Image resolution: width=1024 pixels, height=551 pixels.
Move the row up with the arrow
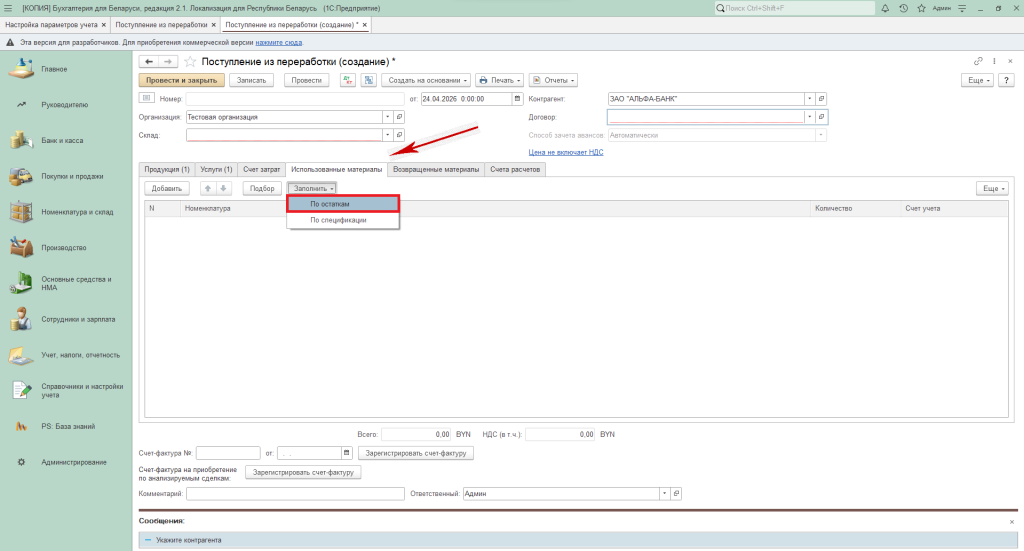coord(208,188)
